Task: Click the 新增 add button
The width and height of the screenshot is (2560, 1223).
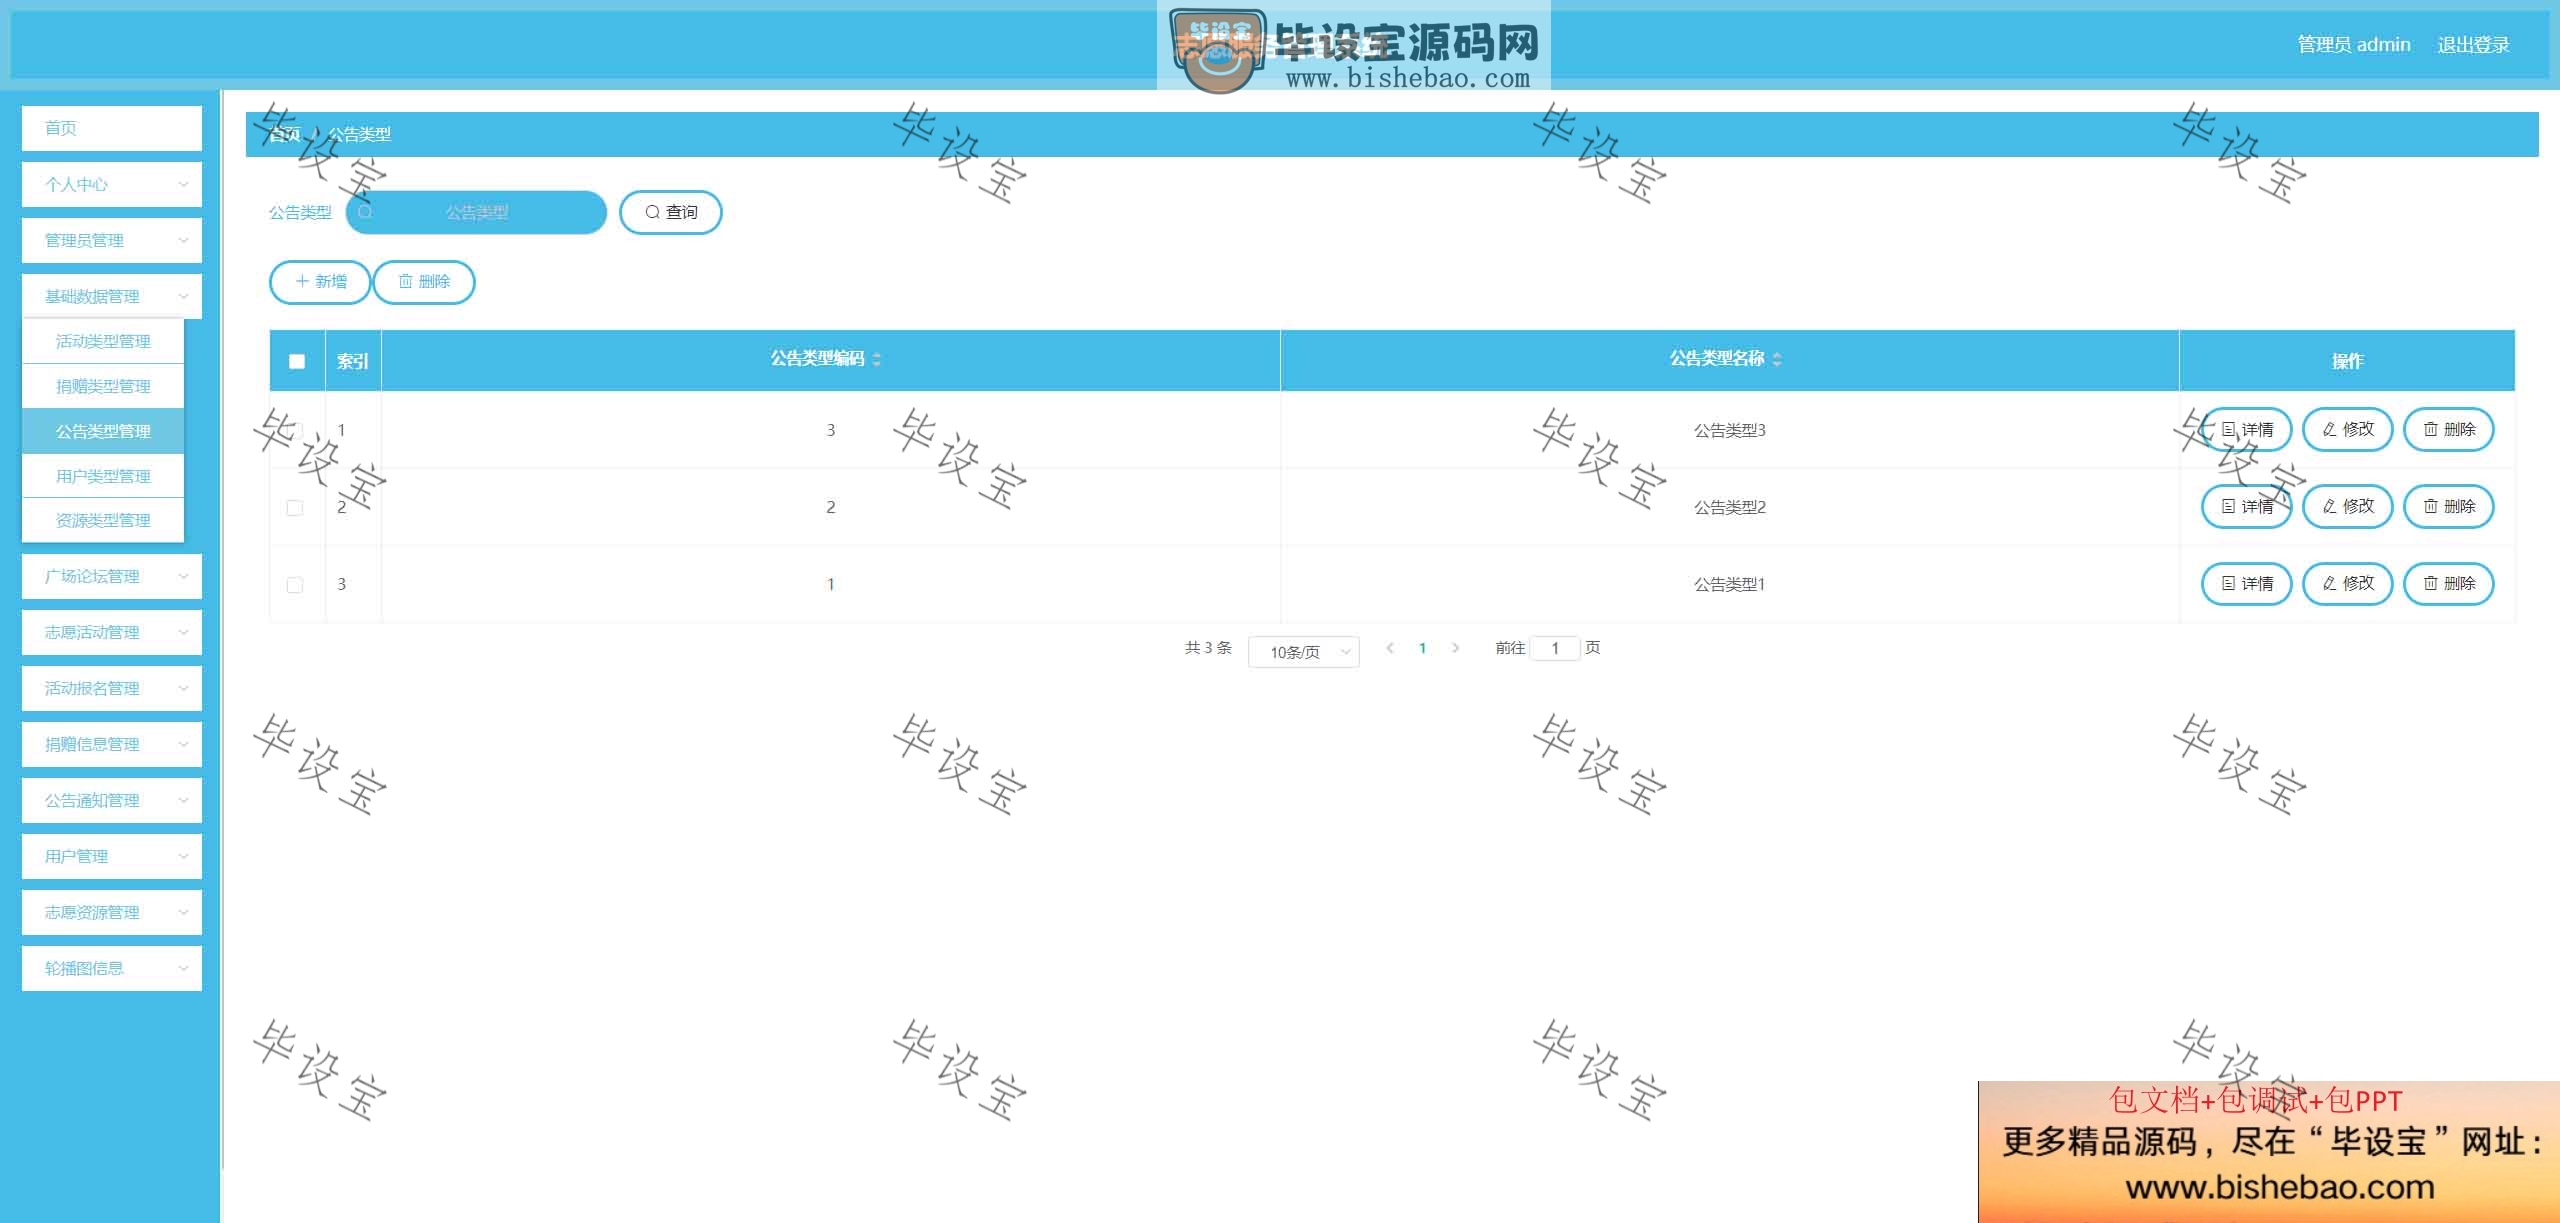Action: [x=320, y=282]
